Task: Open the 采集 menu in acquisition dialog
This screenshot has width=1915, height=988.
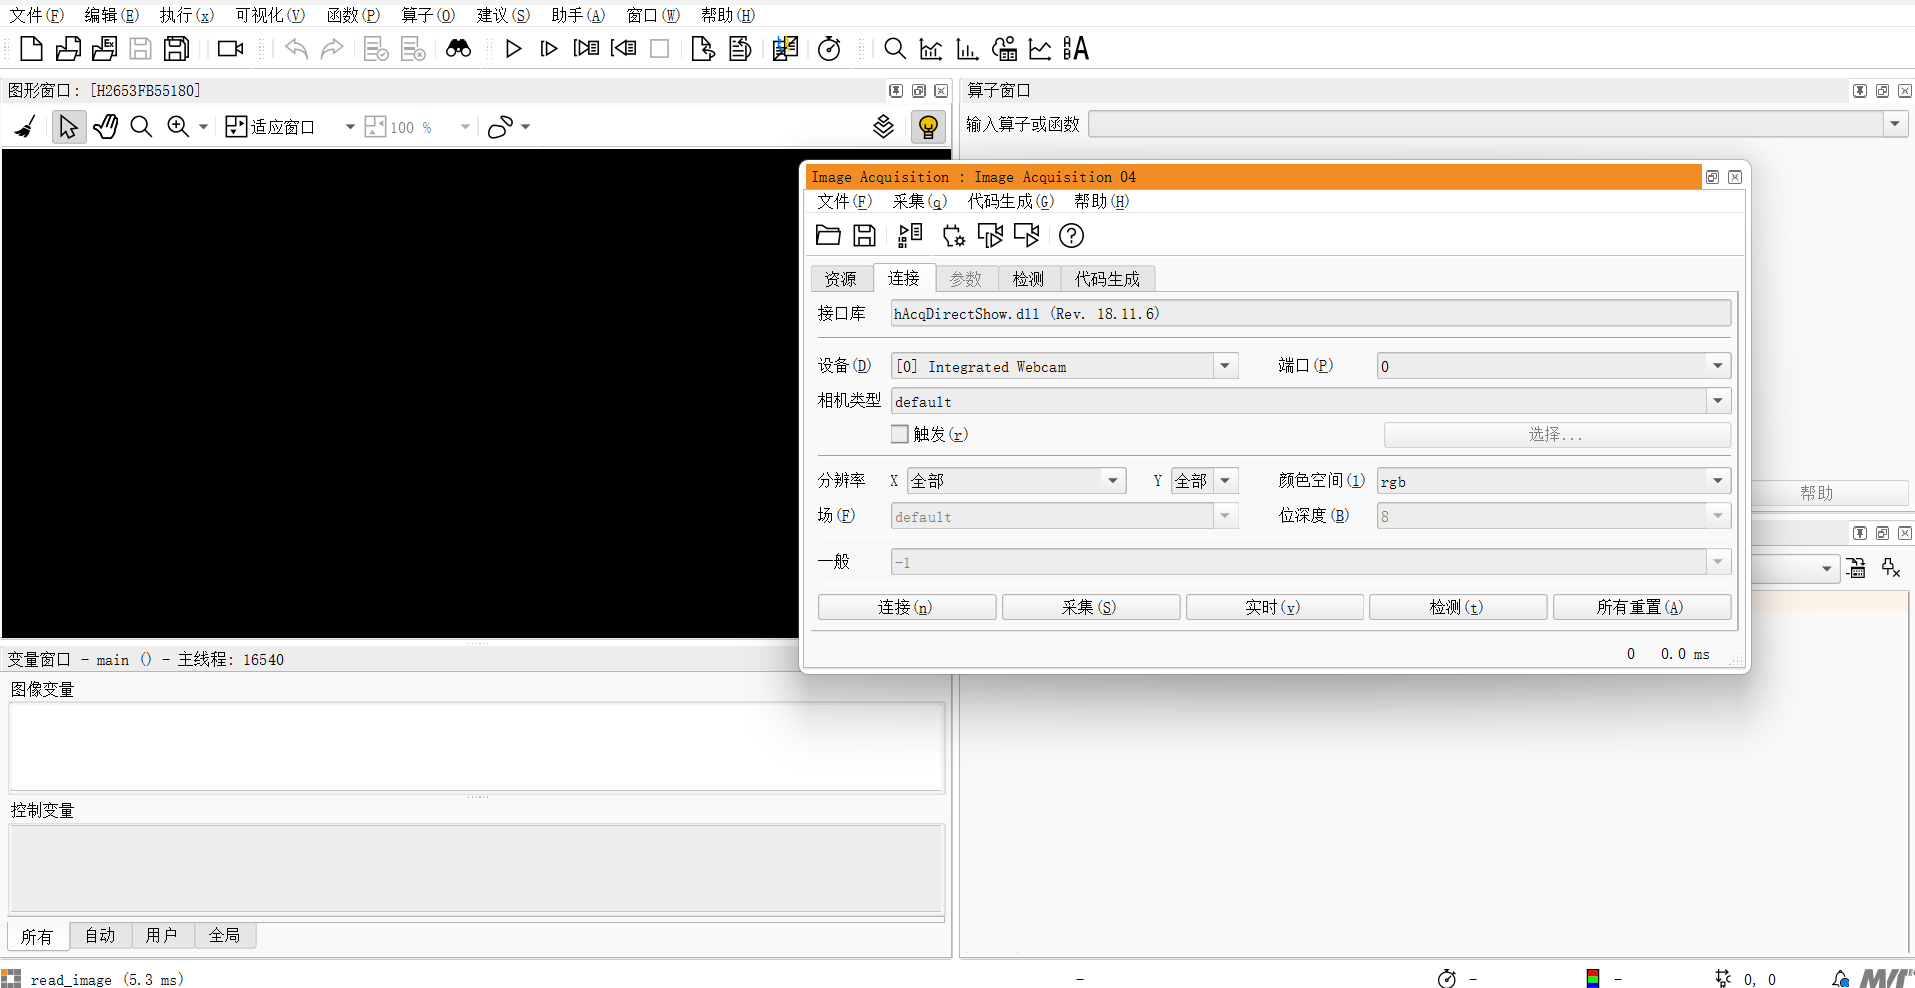Action: point(919,201)
